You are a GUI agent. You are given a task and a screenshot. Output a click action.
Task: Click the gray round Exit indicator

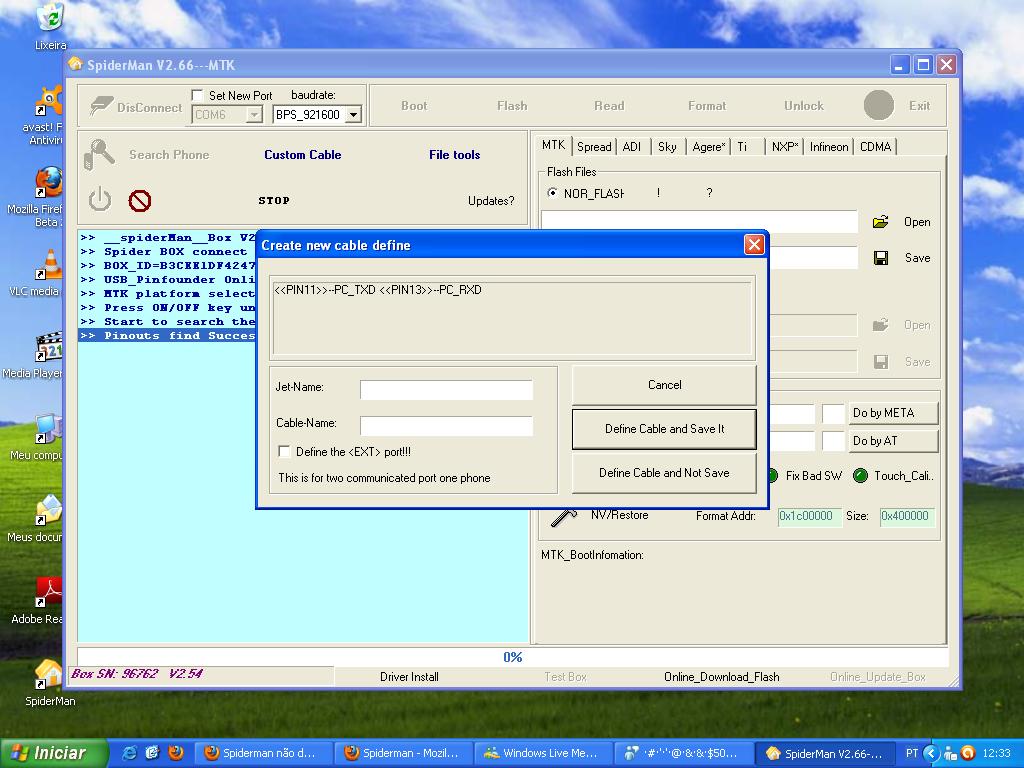tap(878, 105)
